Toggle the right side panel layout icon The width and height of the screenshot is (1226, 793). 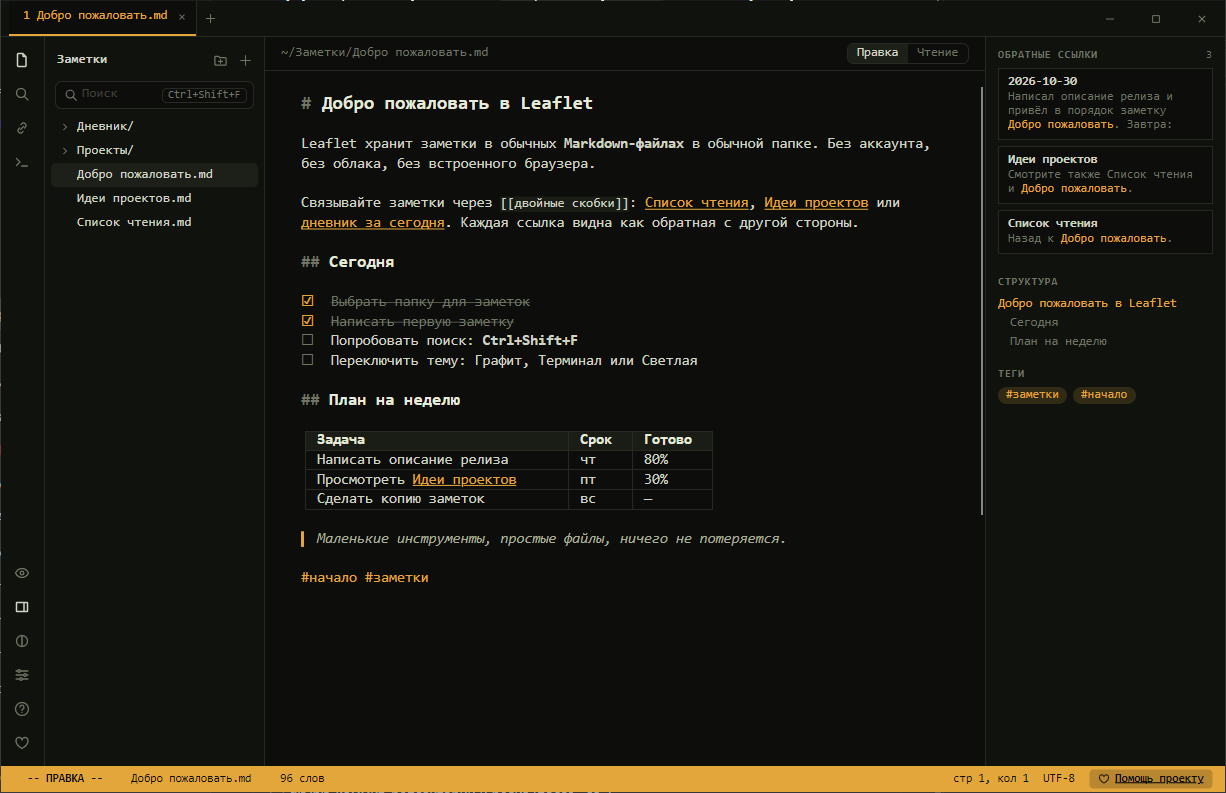coord(22,607)
